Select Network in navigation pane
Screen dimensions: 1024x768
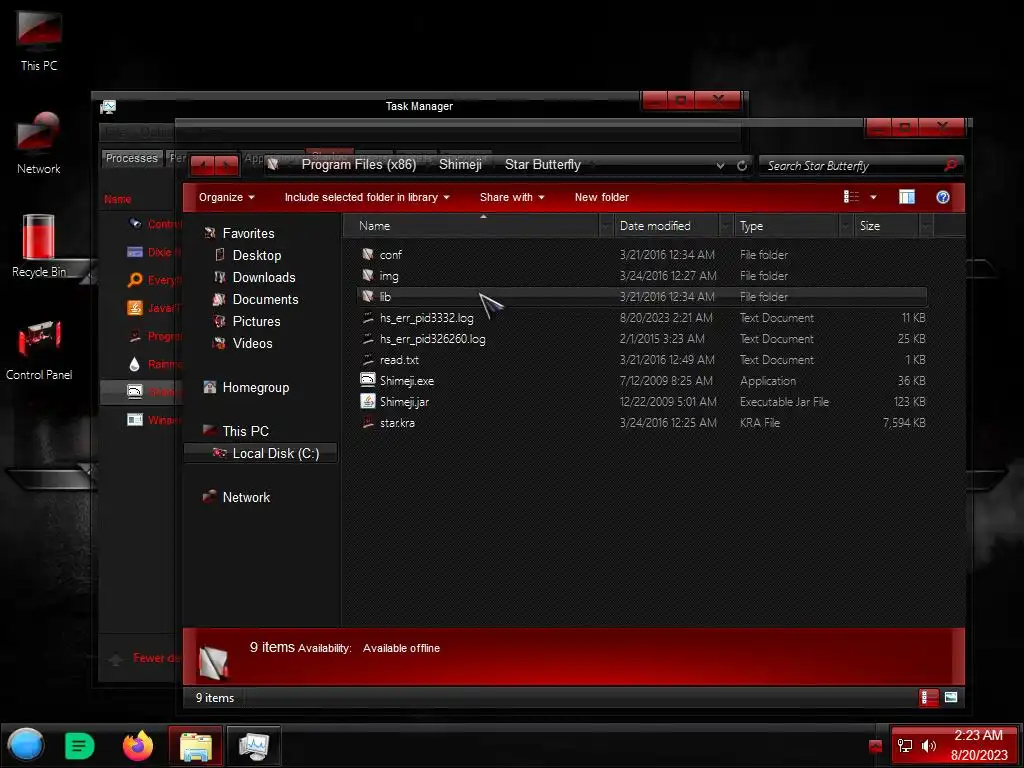coord(246,497)
